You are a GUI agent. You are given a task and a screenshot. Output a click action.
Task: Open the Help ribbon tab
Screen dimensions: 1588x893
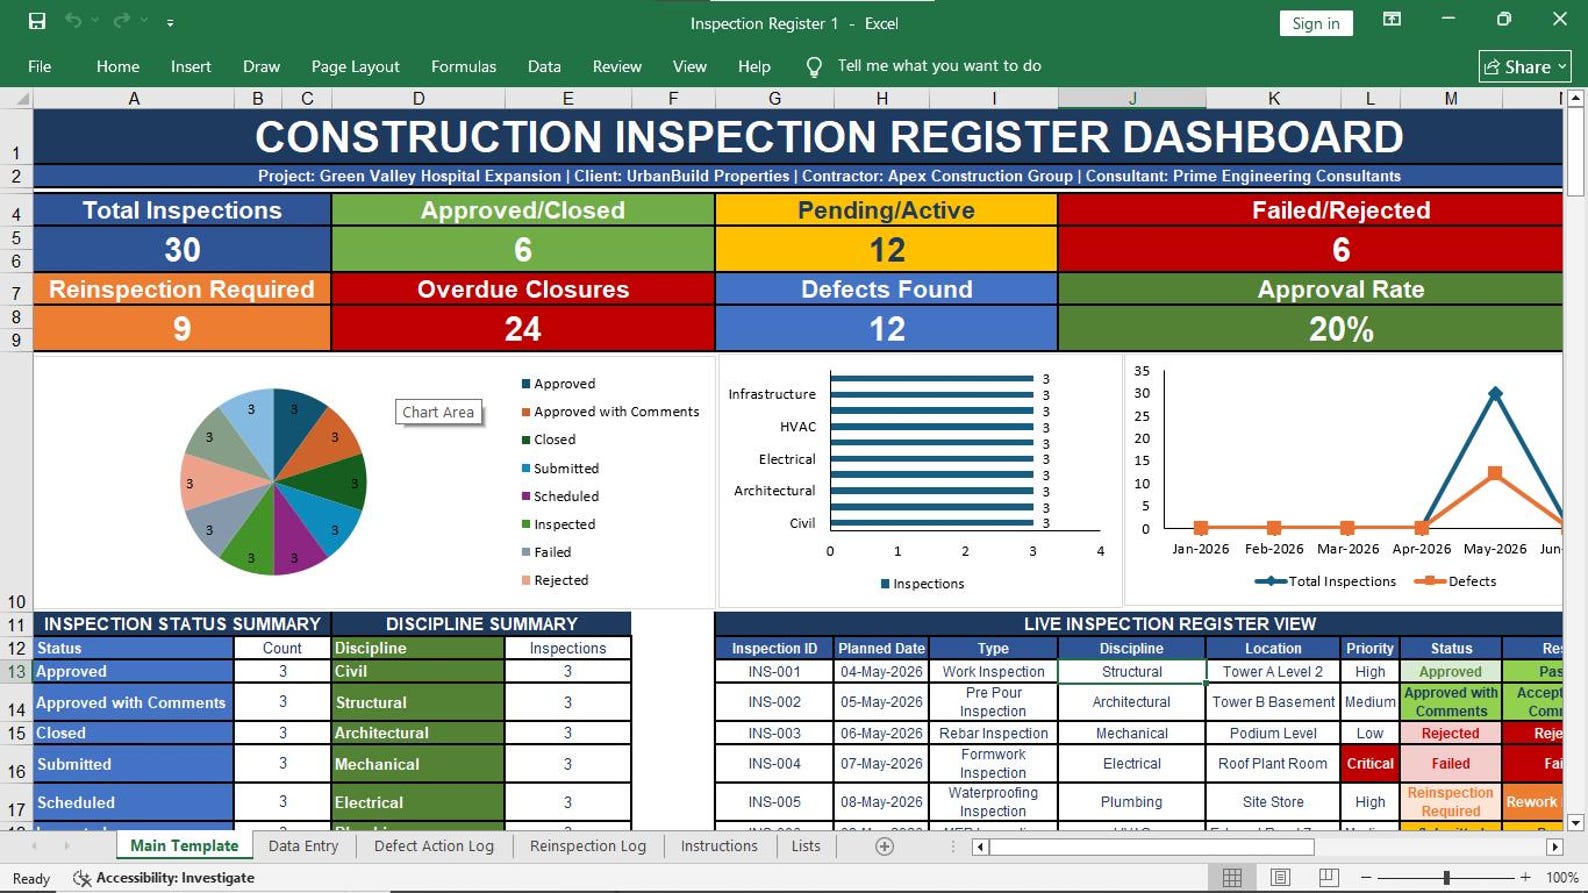tap(754, 66)
